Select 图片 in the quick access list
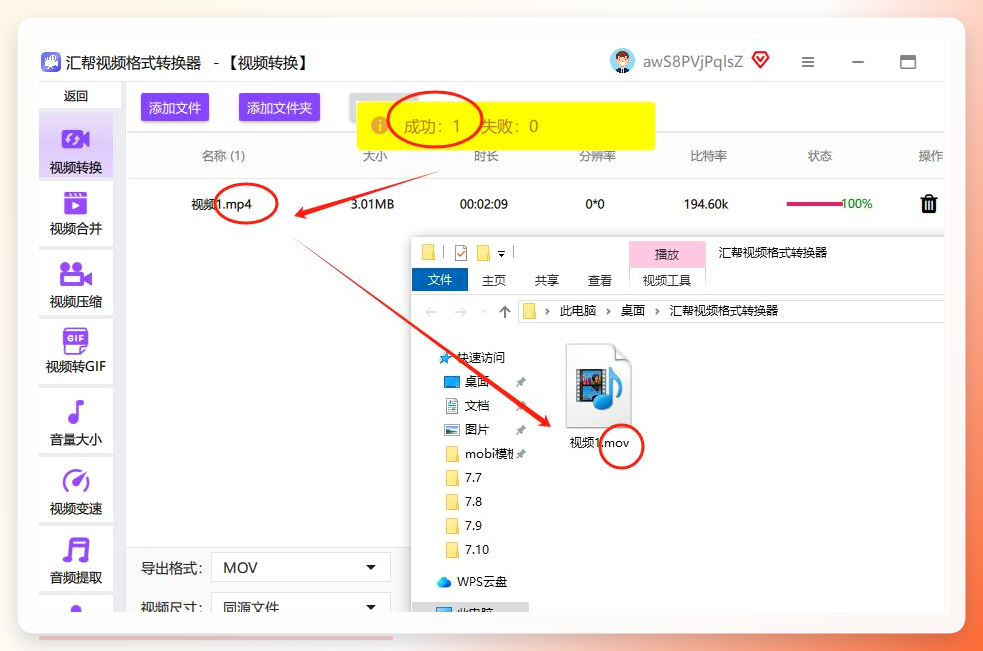The width and height of the screenshot is (983, 651). pyautogui.click(x=476, y=430)
